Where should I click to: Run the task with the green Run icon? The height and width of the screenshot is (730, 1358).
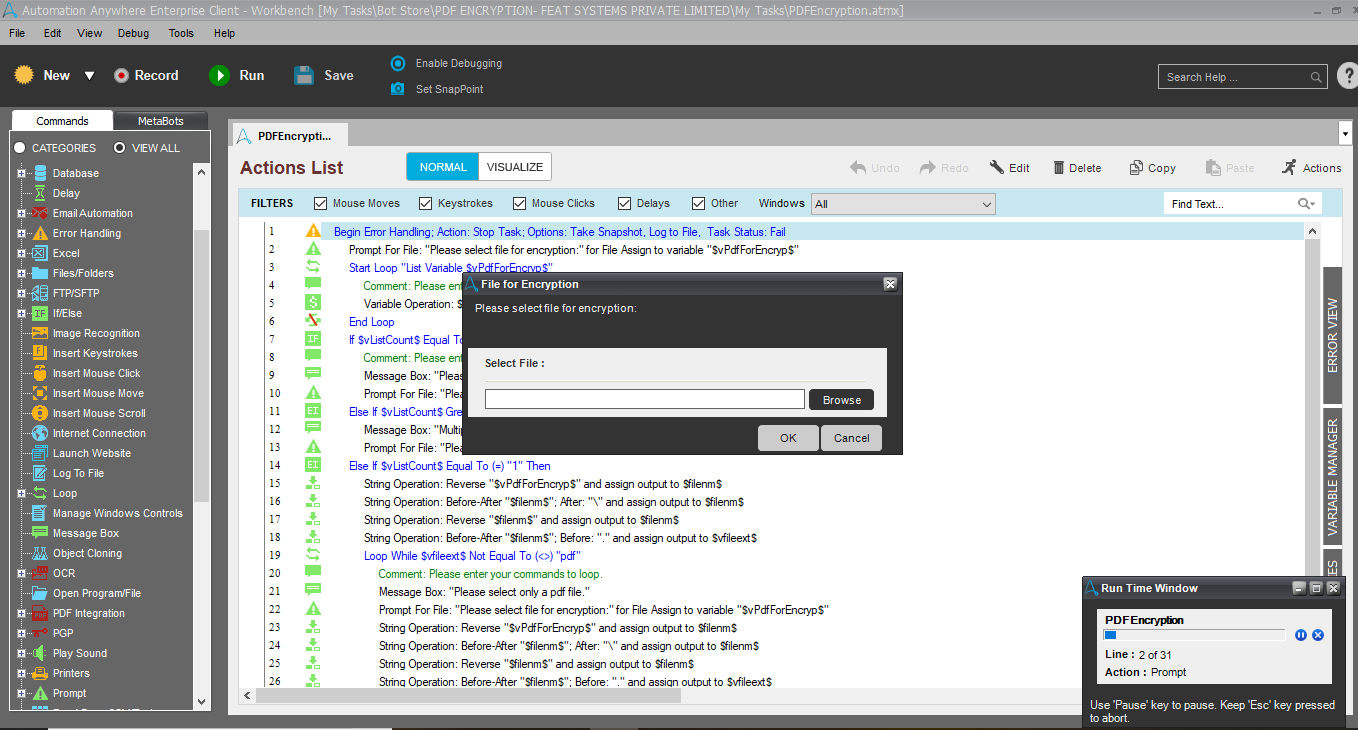tap(219, 75)
